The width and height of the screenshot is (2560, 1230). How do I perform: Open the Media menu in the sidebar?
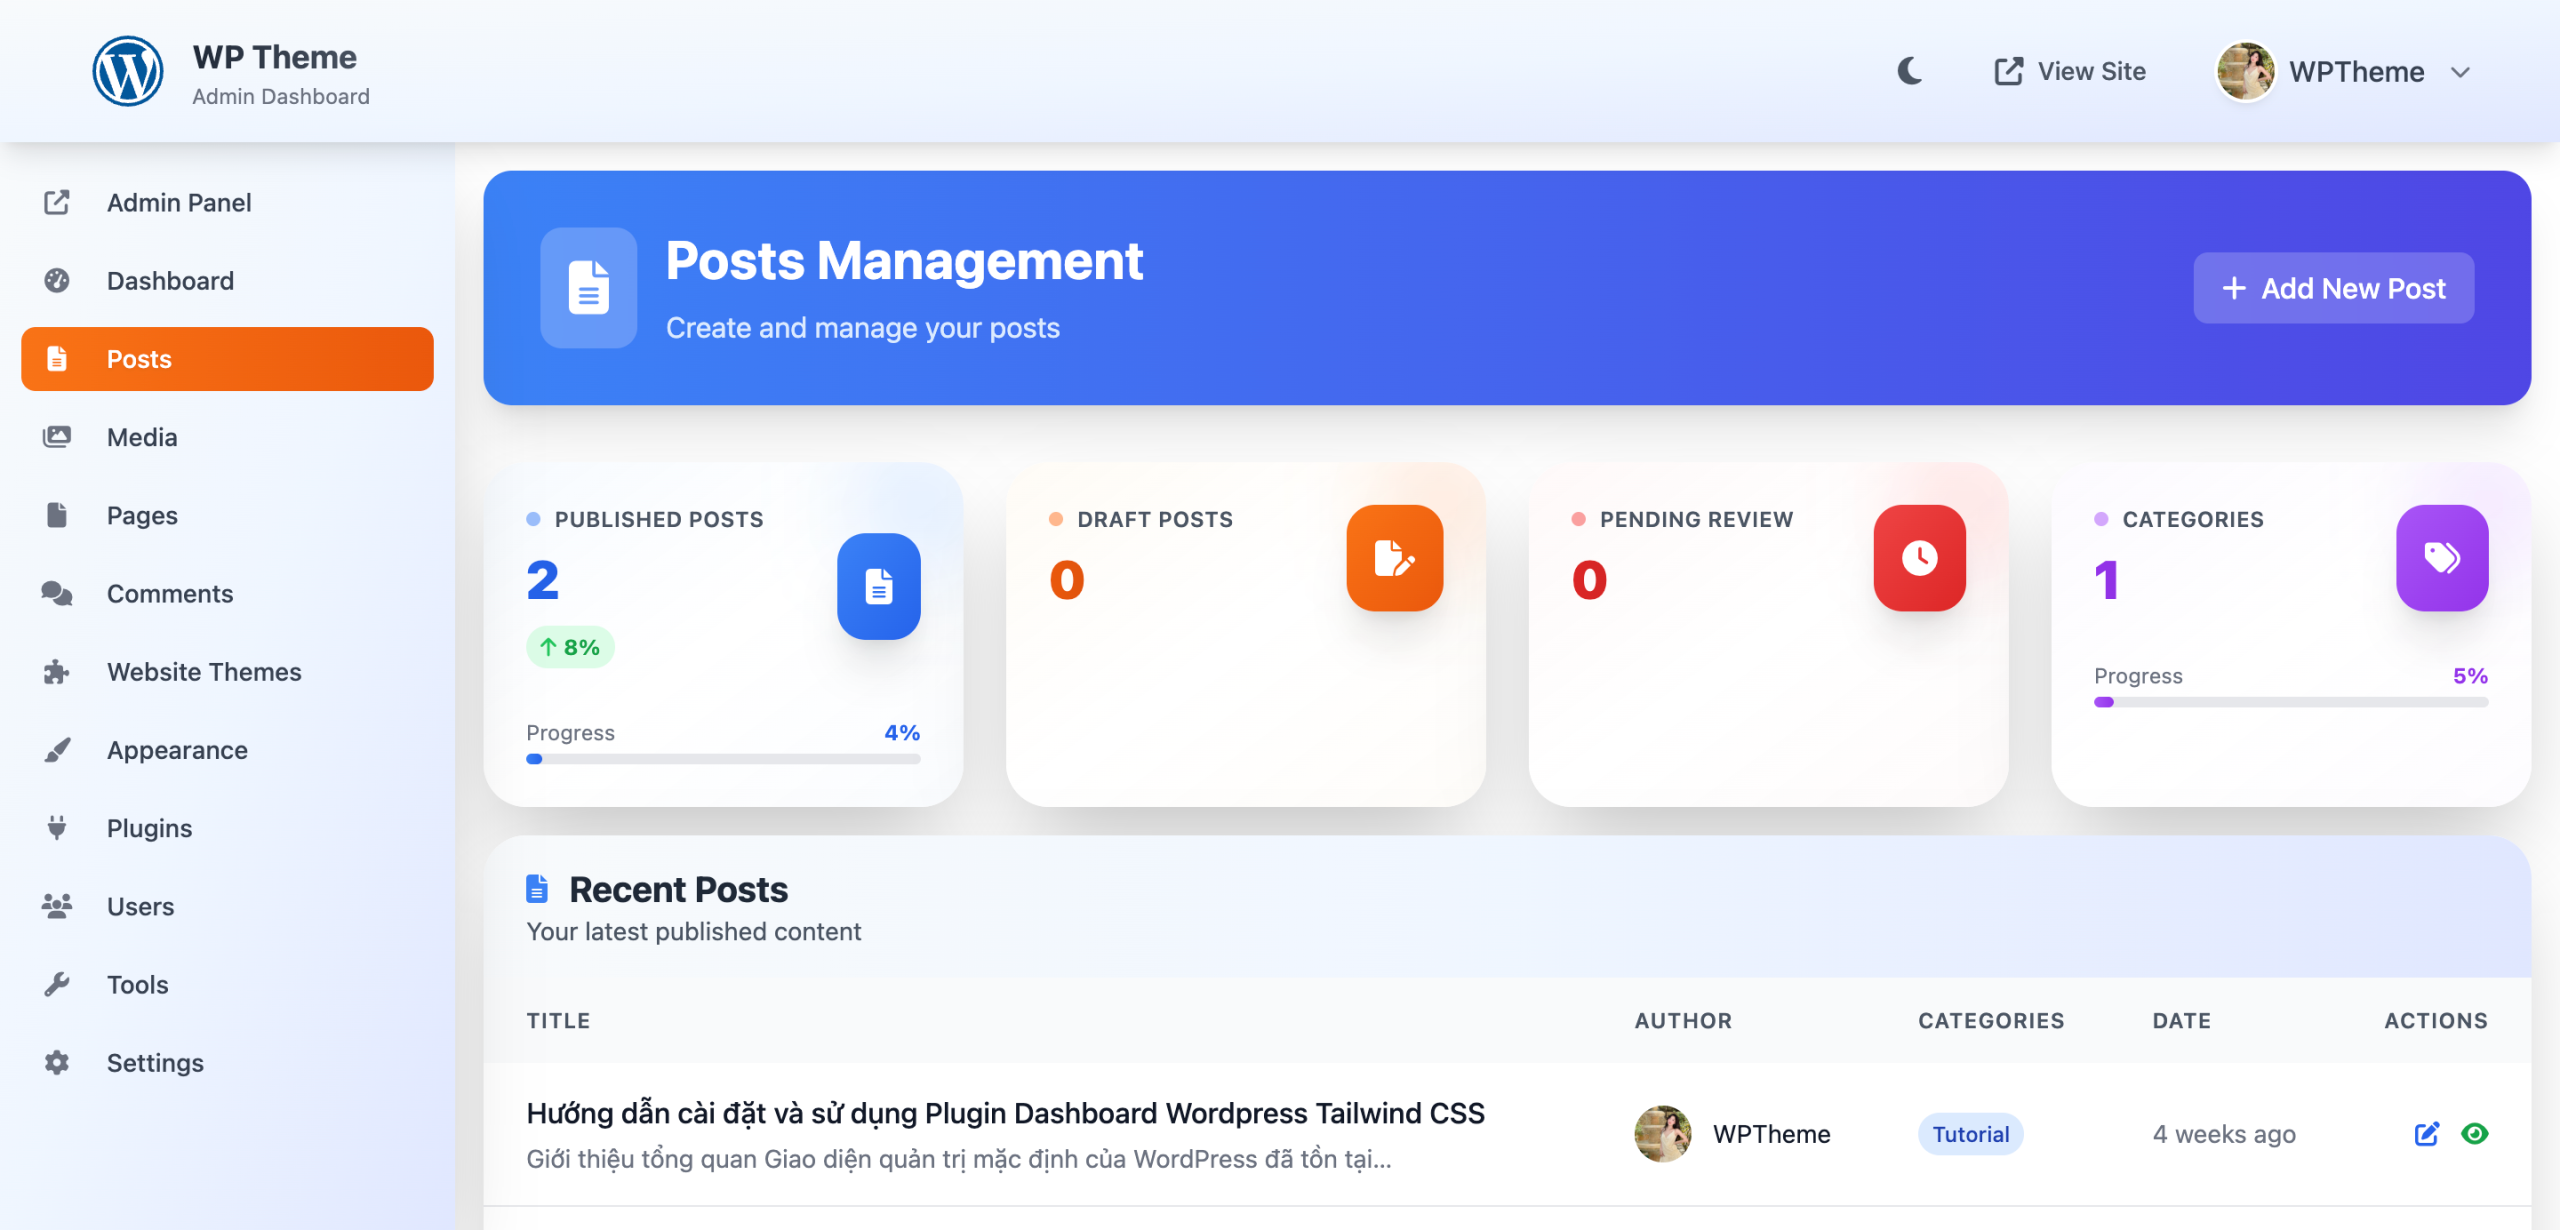[x=142, y=437]
